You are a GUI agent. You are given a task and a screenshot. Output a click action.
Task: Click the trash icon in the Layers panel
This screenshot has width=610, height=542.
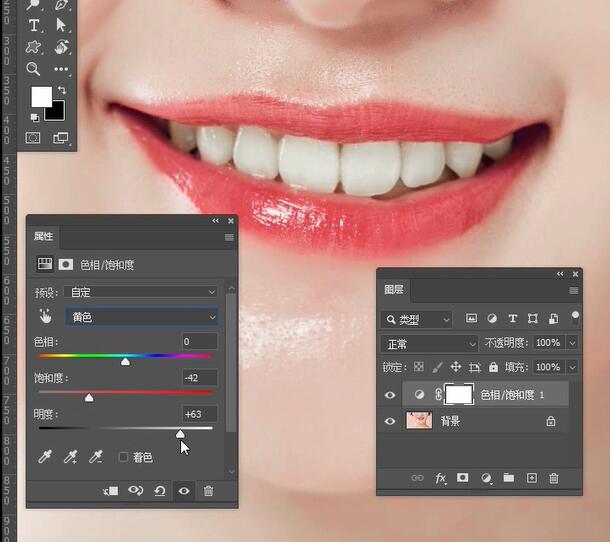coord(553,479)
